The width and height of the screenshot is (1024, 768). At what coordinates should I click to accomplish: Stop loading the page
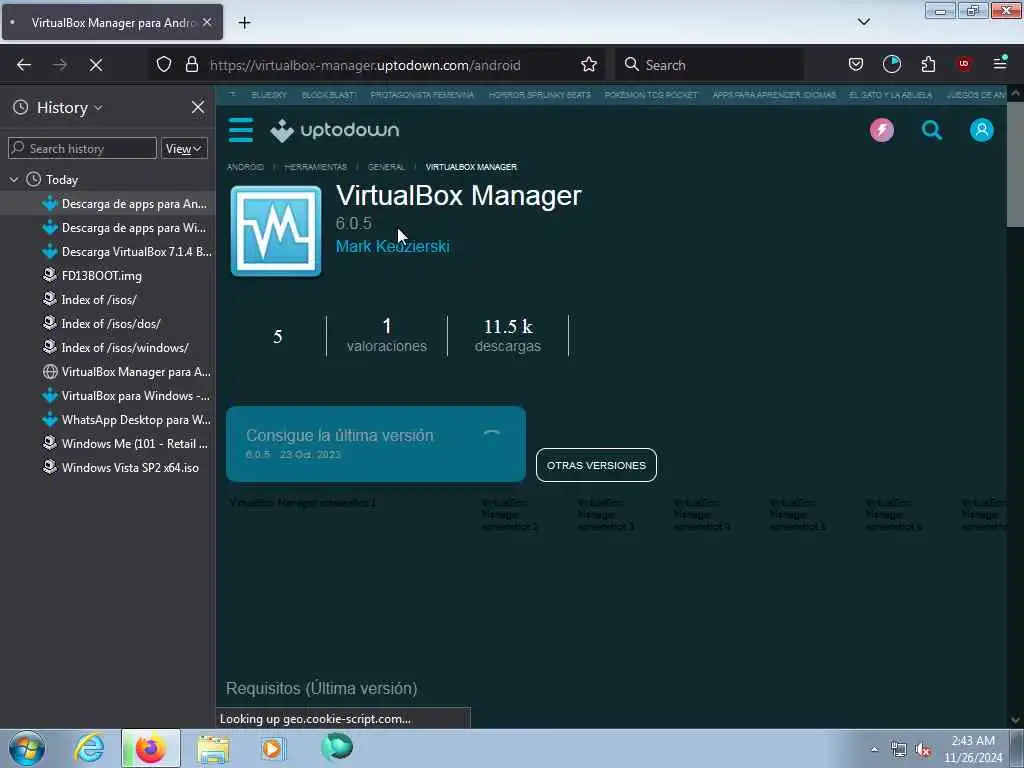tap(96, 65)
